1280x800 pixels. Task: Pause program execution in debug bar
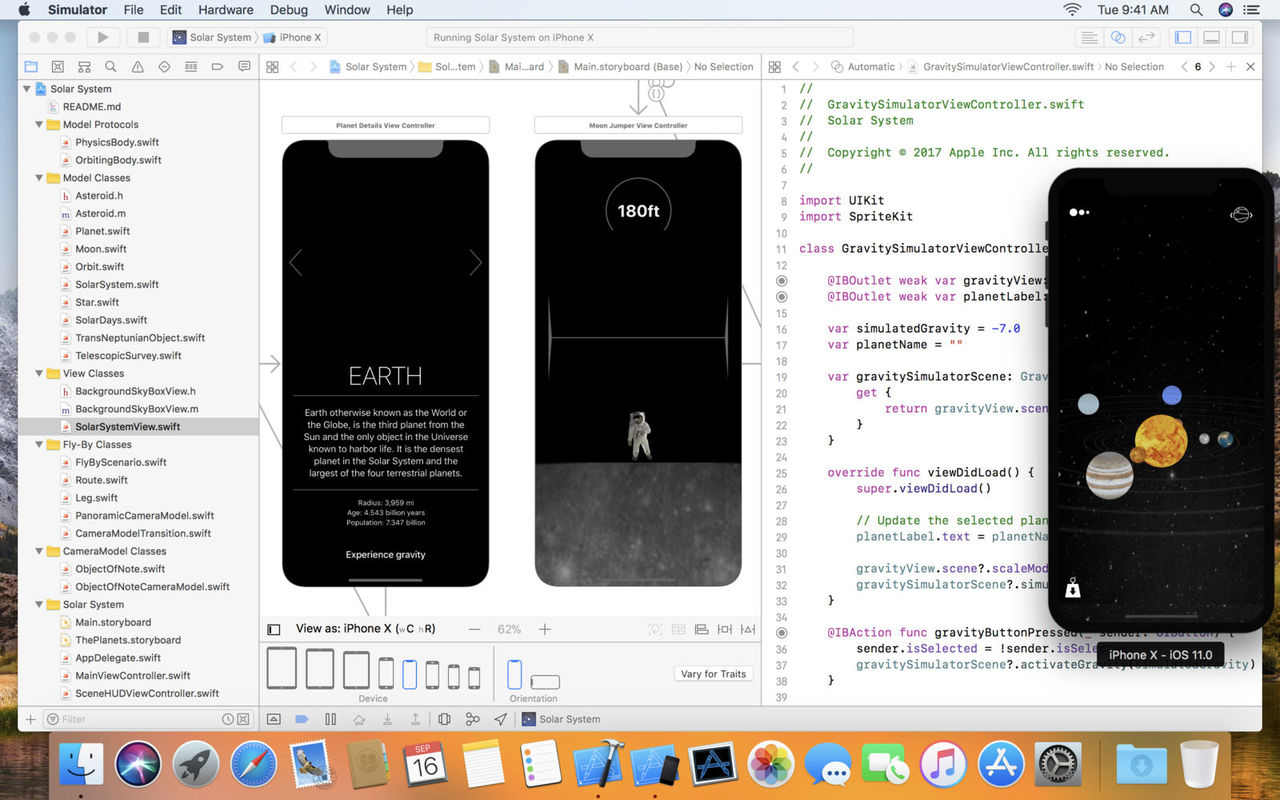(x=330, y=719)
